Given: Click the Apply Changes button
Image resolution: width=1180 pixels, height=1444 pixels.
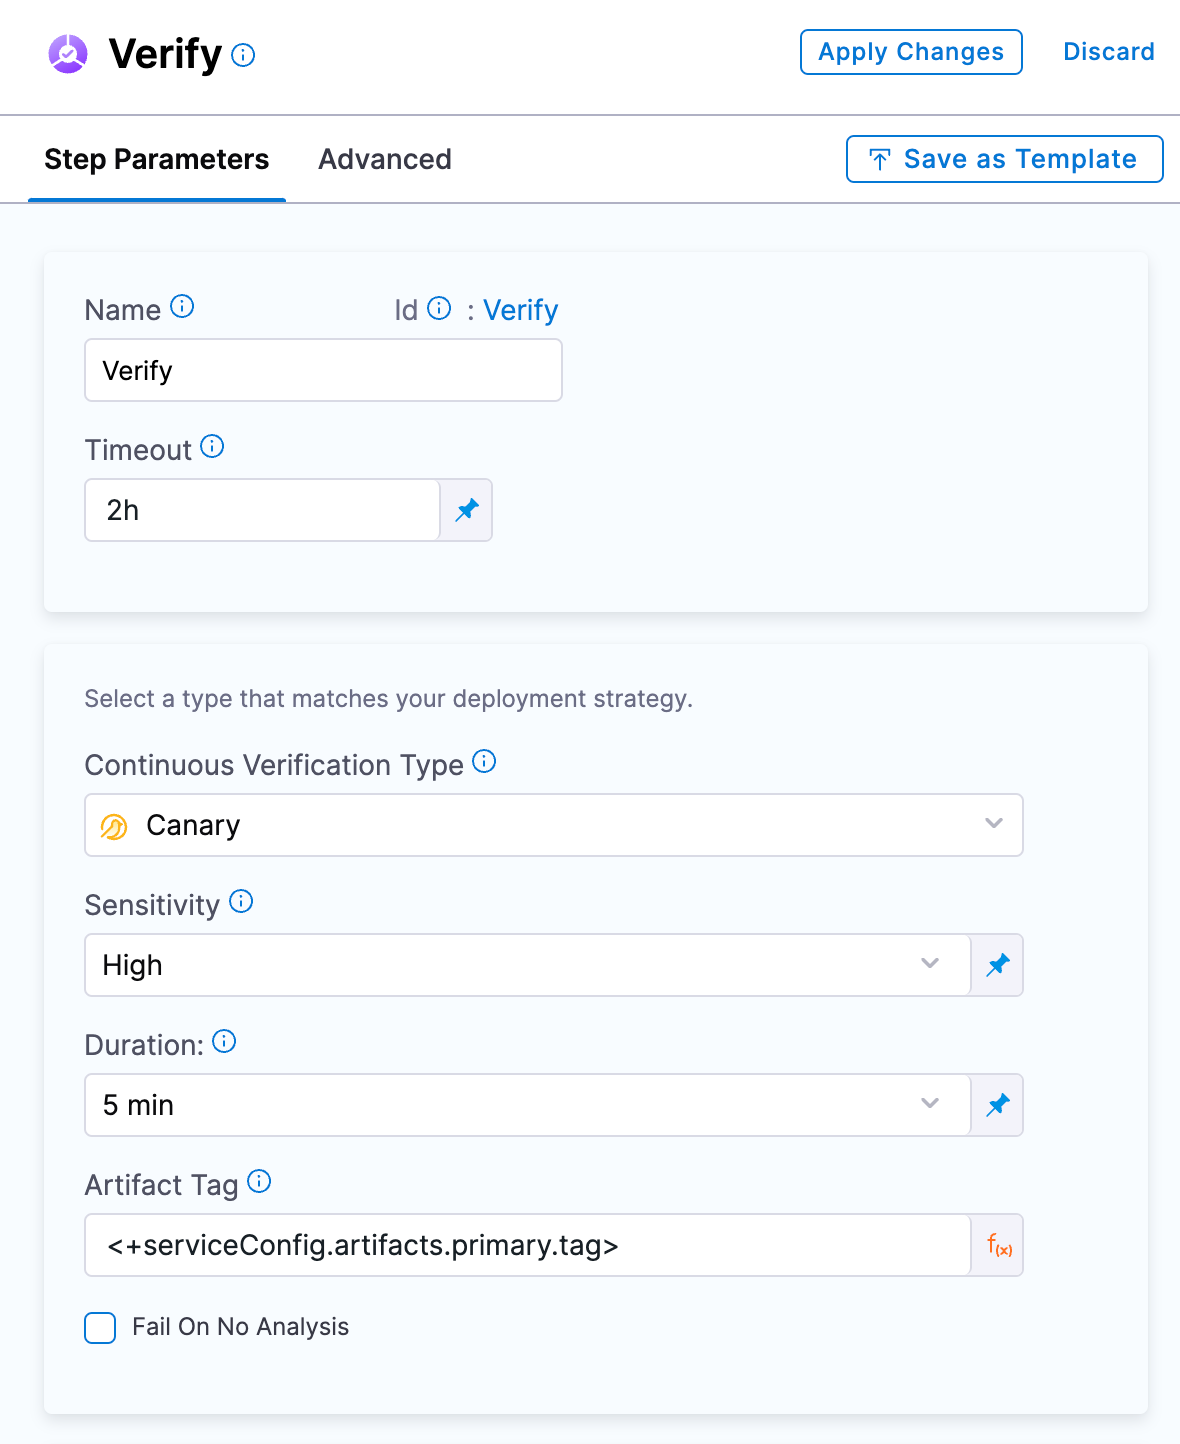Looking at the screenshot, I should pos(910,51).
